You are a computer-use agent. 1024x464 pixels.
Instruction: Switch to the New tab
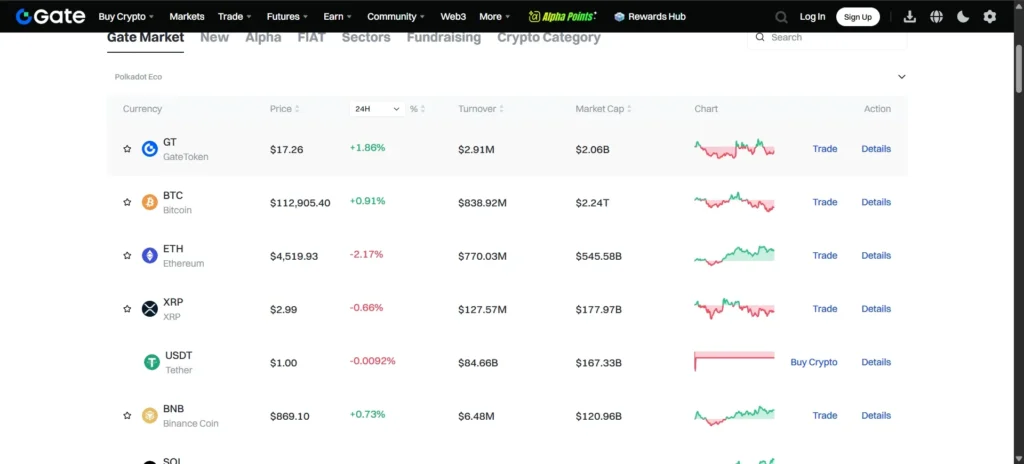(x=214, y=37)
